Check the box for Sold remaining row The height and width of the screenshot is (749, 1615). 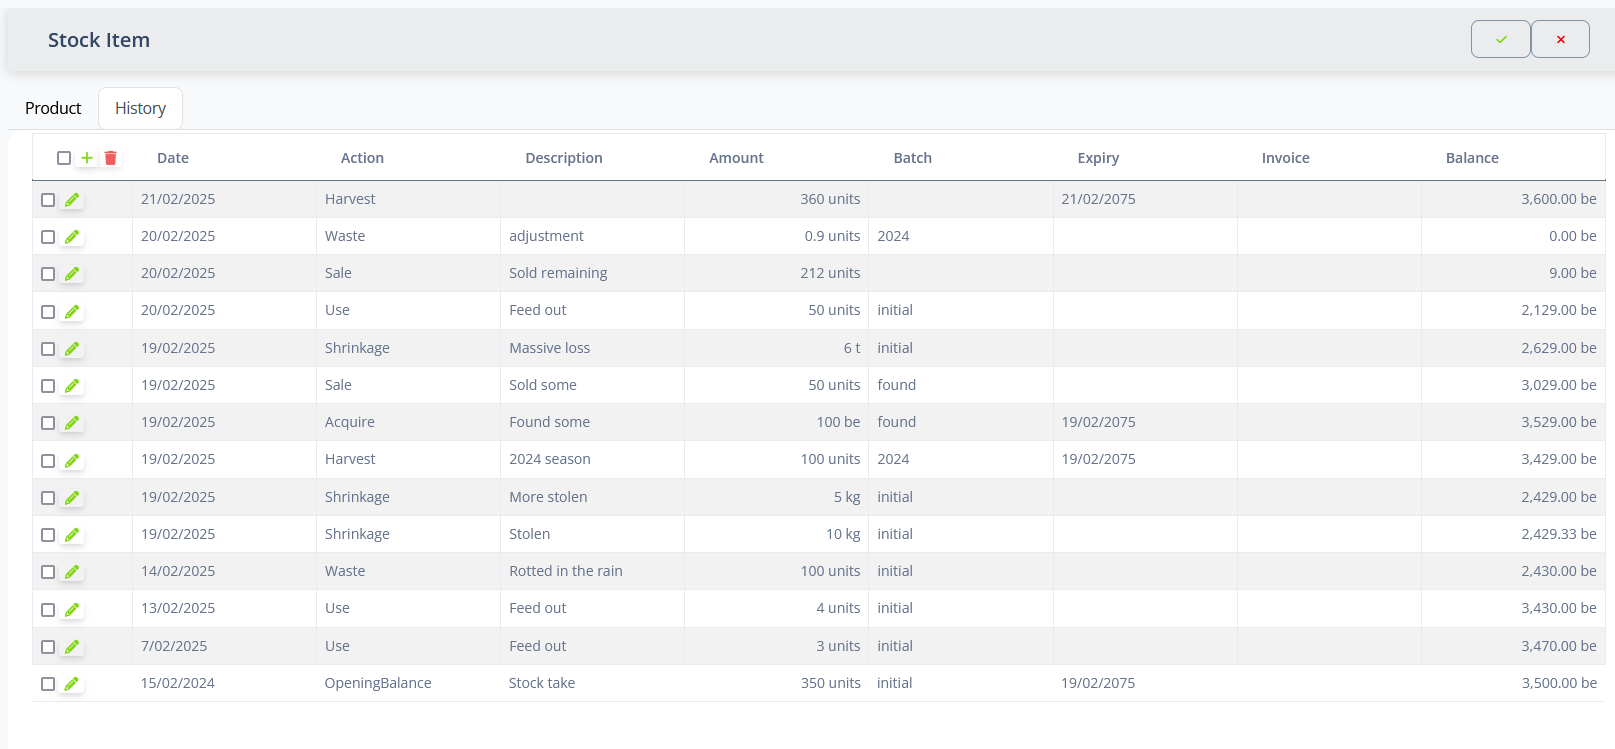[48, 274]
